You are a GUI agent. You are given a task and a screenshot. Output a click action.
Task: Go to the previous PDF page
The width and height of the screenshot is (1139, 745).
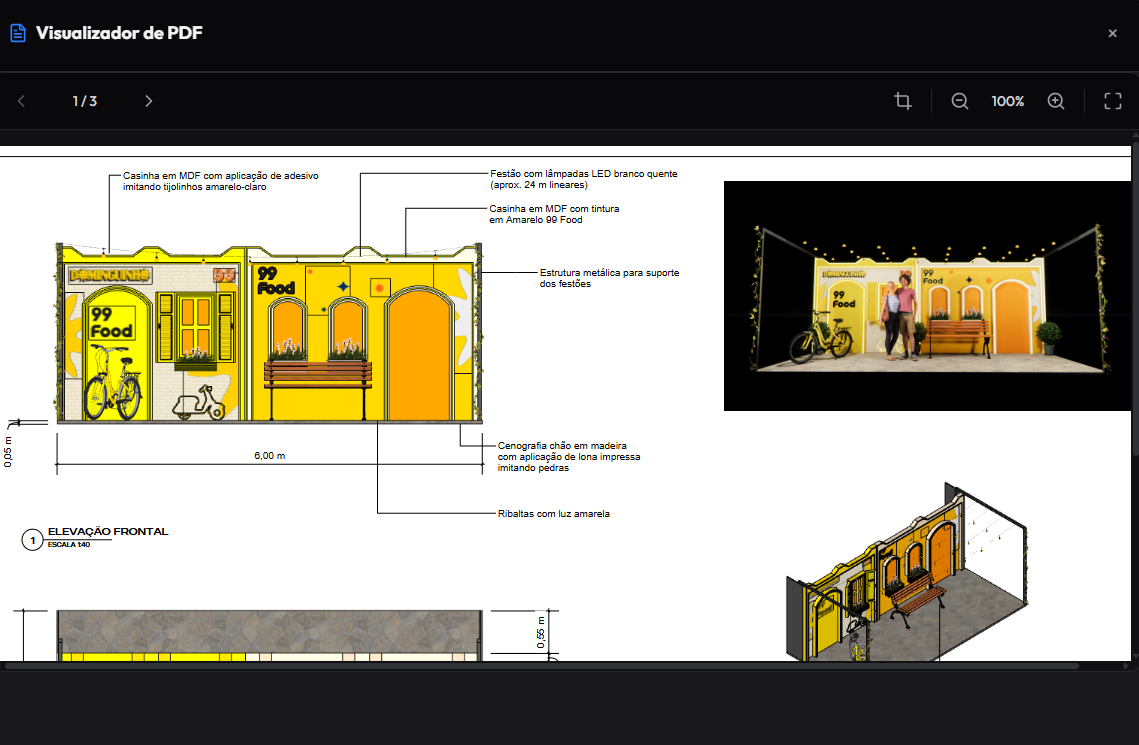[21, 101]
